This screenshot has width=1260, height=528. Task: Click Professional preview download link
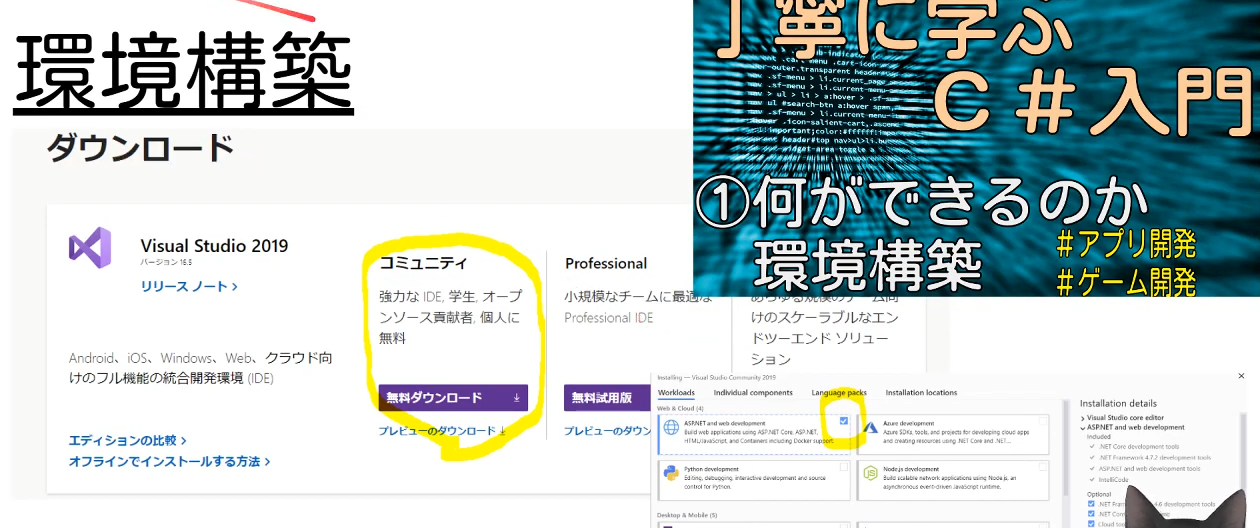click(609, 431)
